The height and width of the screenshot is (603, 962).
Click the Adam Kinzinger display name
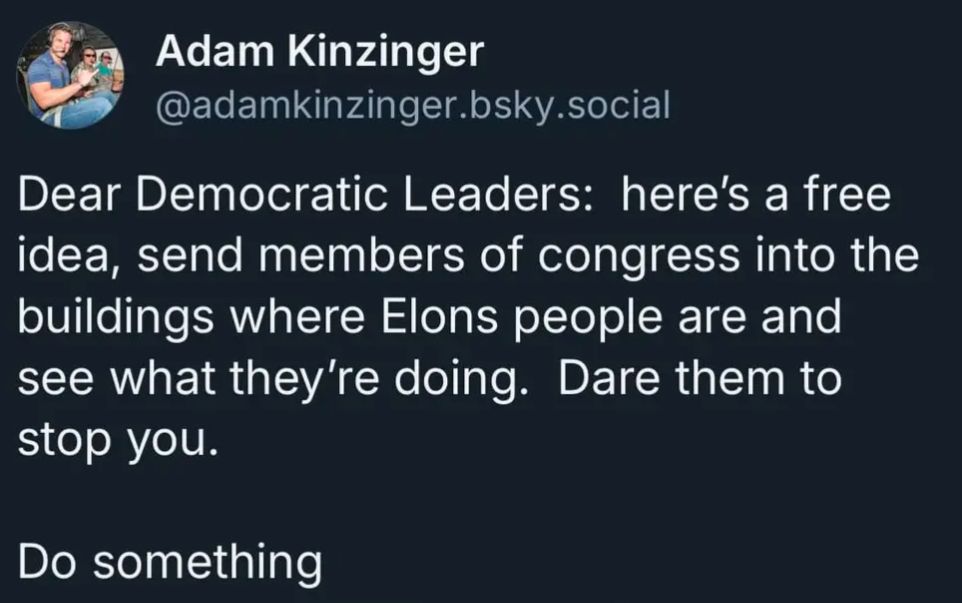tap(320, 52)
